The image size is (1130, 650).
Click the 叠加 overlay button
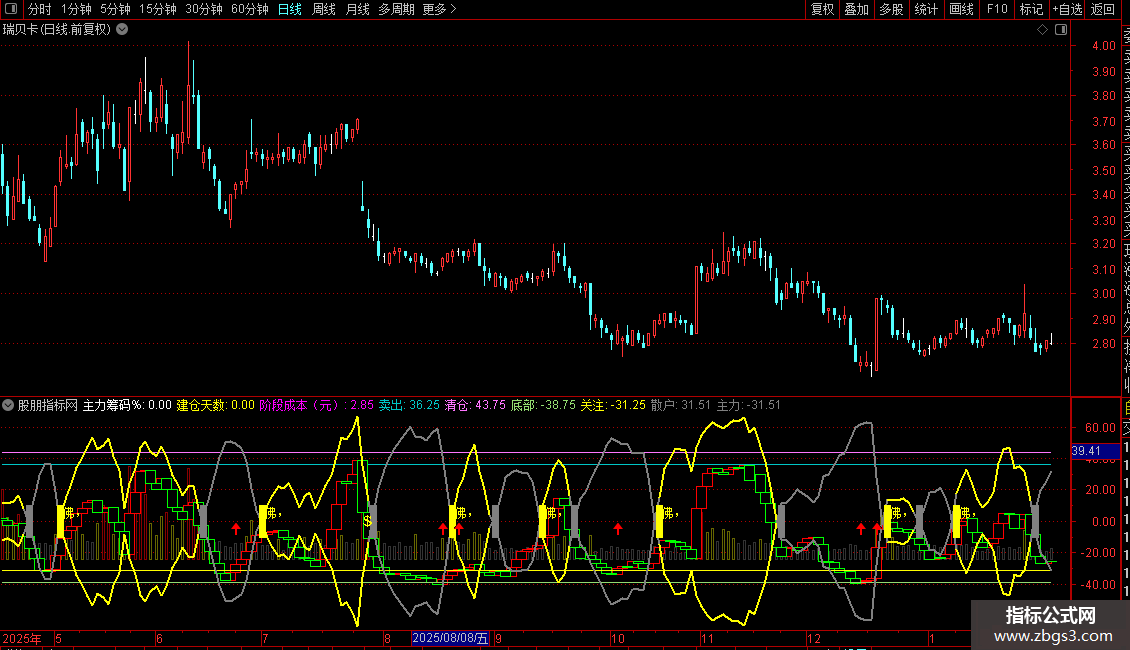[856, 9]
